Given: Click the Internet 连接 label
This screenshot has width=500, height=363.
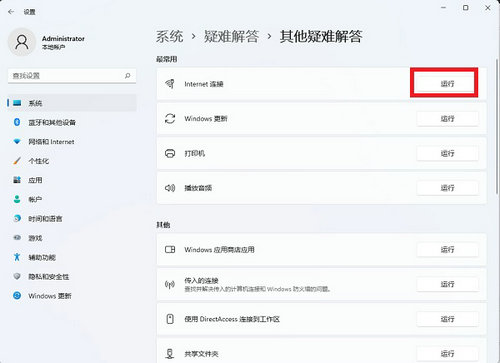Looking at the screenshot, I should pos(204,84).
